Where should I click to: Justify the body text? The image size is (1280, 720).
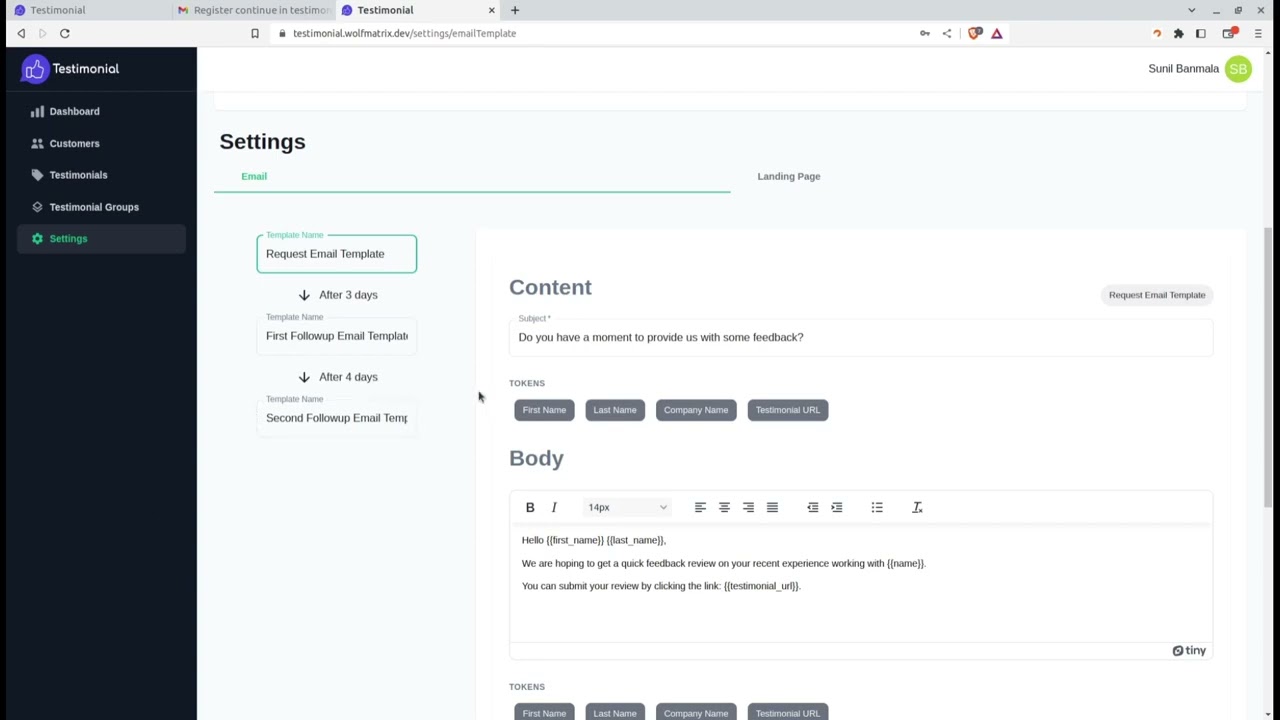[772, 508]
